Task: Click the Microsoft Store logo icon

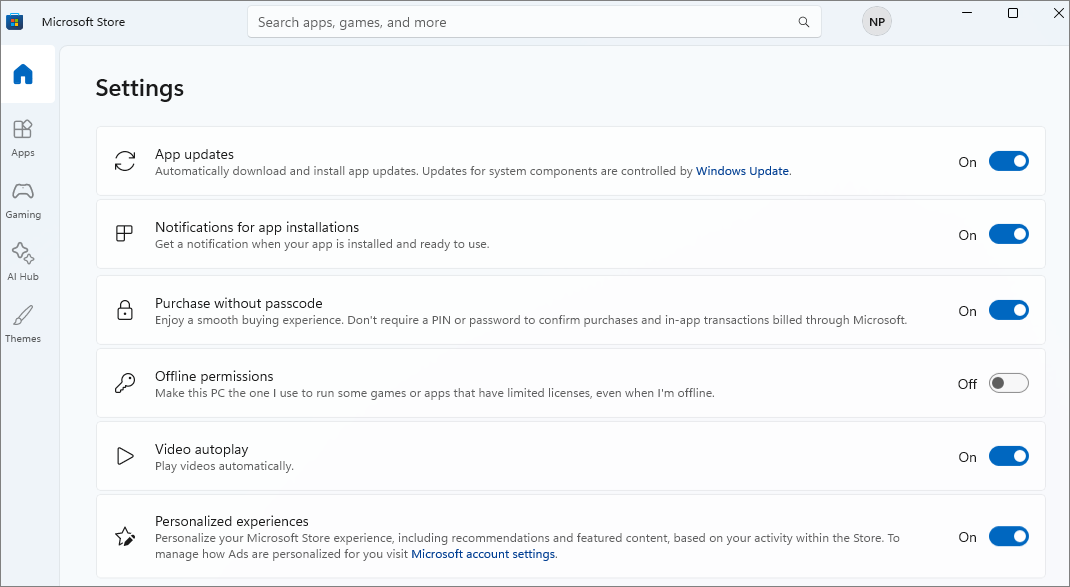Action: (14, 20)
